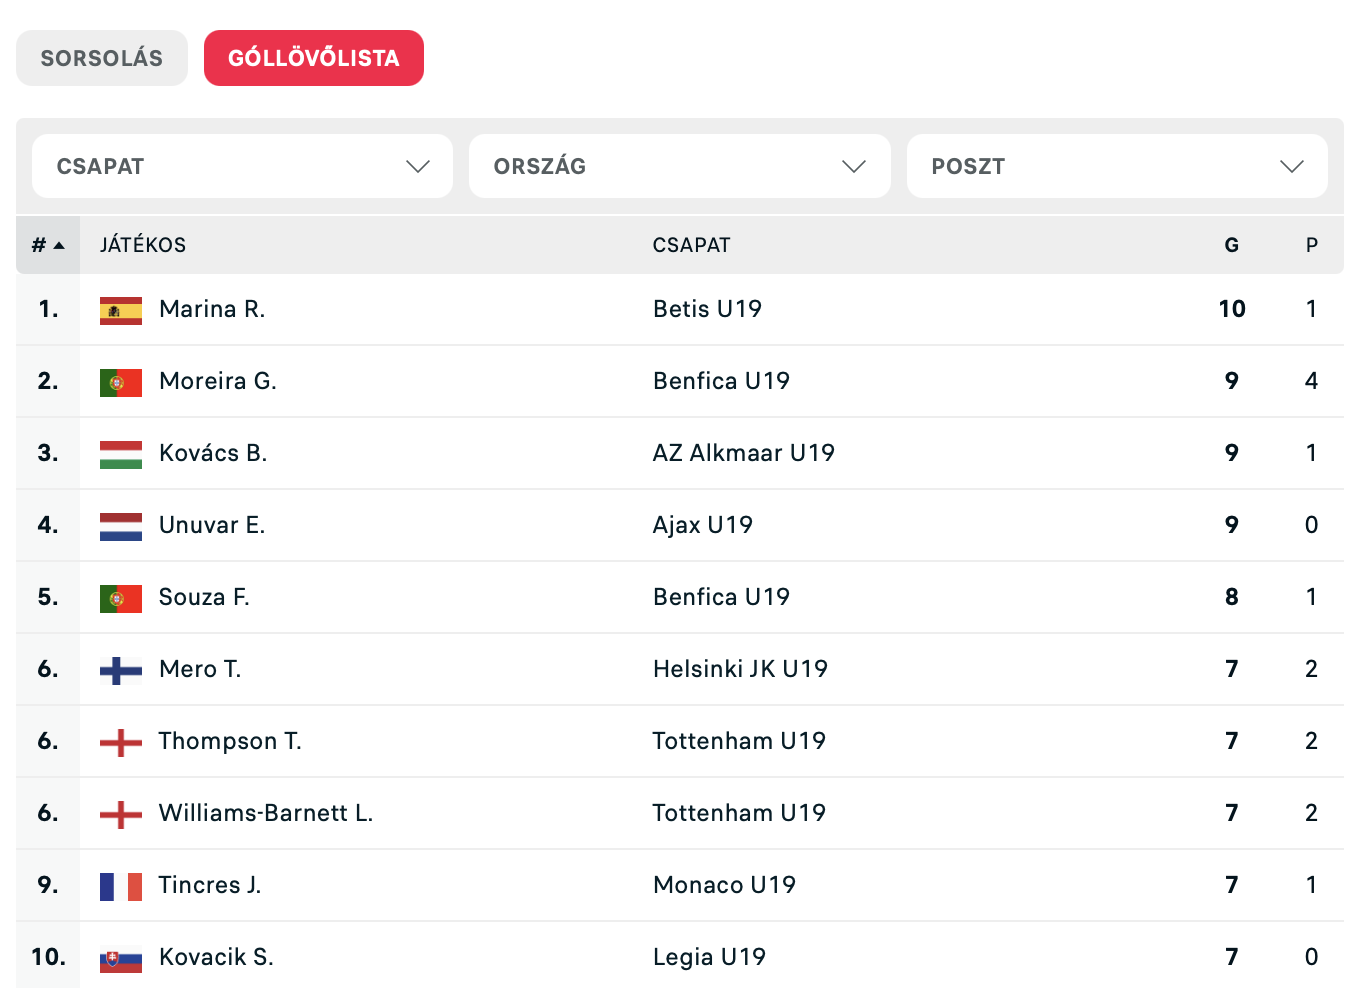Switch to the SORSOLÁS tab

tap(101, 58)
